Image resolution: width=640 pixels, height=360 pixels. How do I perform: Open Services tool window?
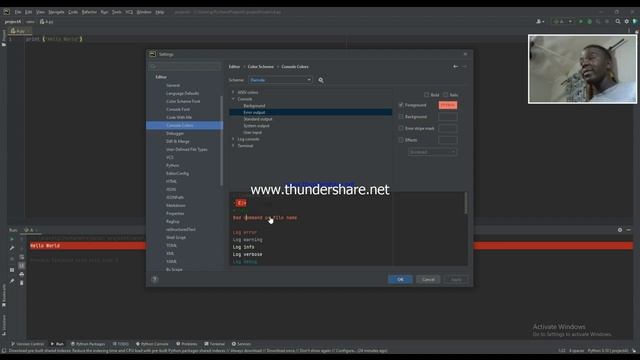click(x=241, y=344)
